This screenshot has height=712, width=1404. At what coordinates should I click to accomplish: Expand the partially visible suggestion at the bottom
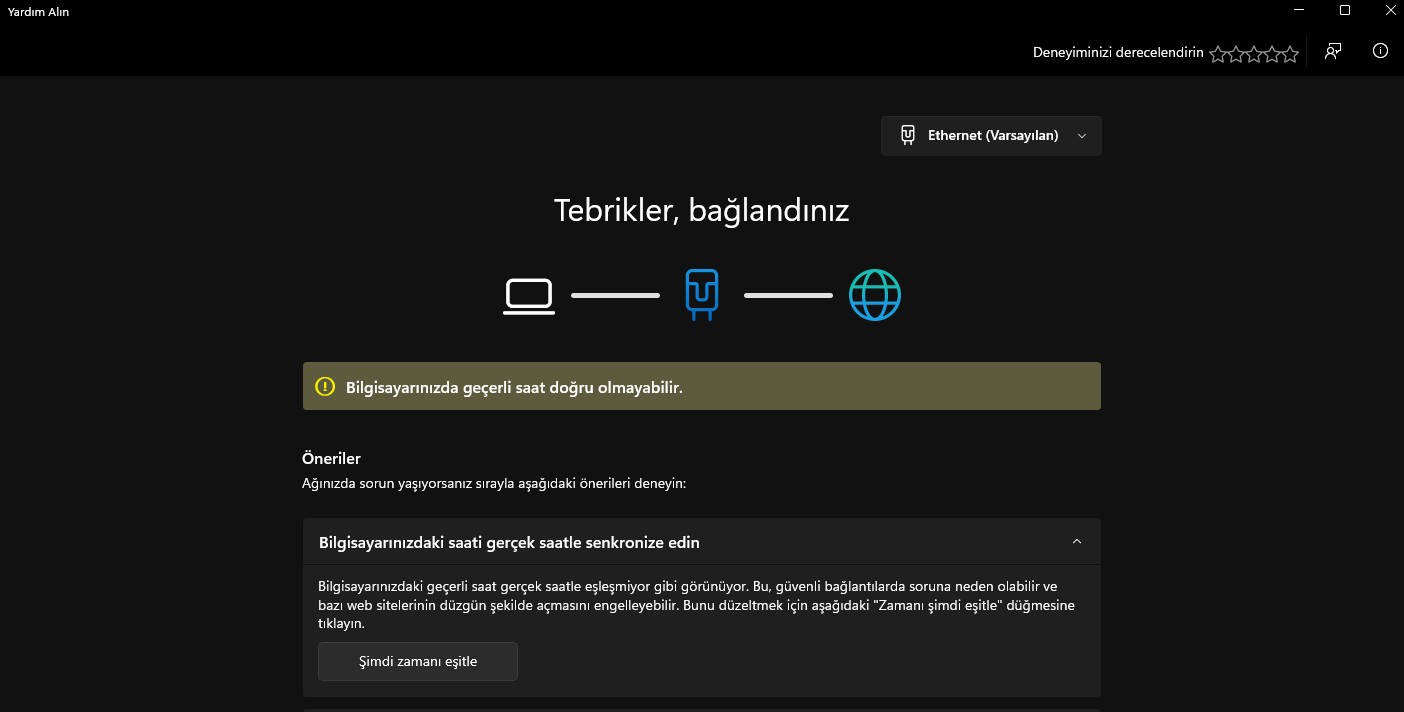tap(702, 708)
